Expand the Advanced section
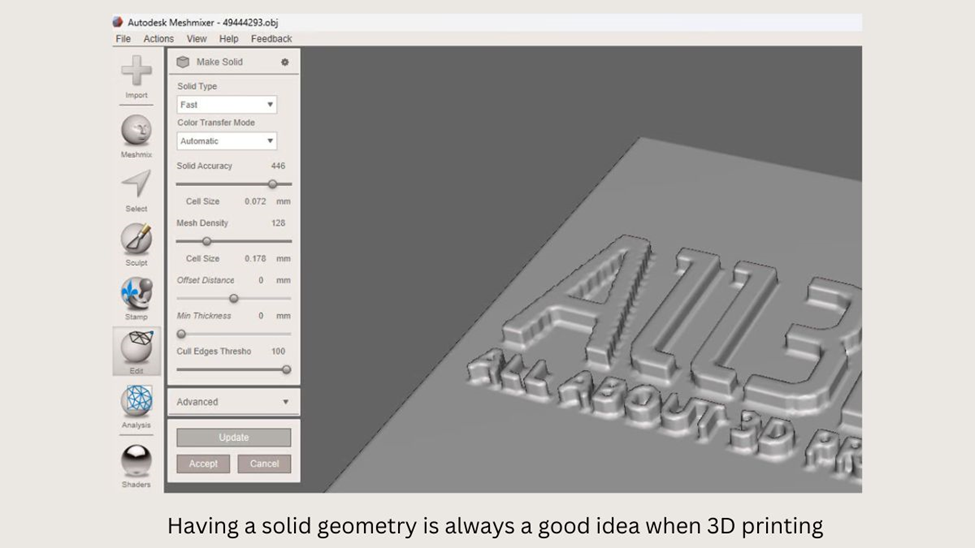This screenshot has width=975, height=548. [233, 402]
